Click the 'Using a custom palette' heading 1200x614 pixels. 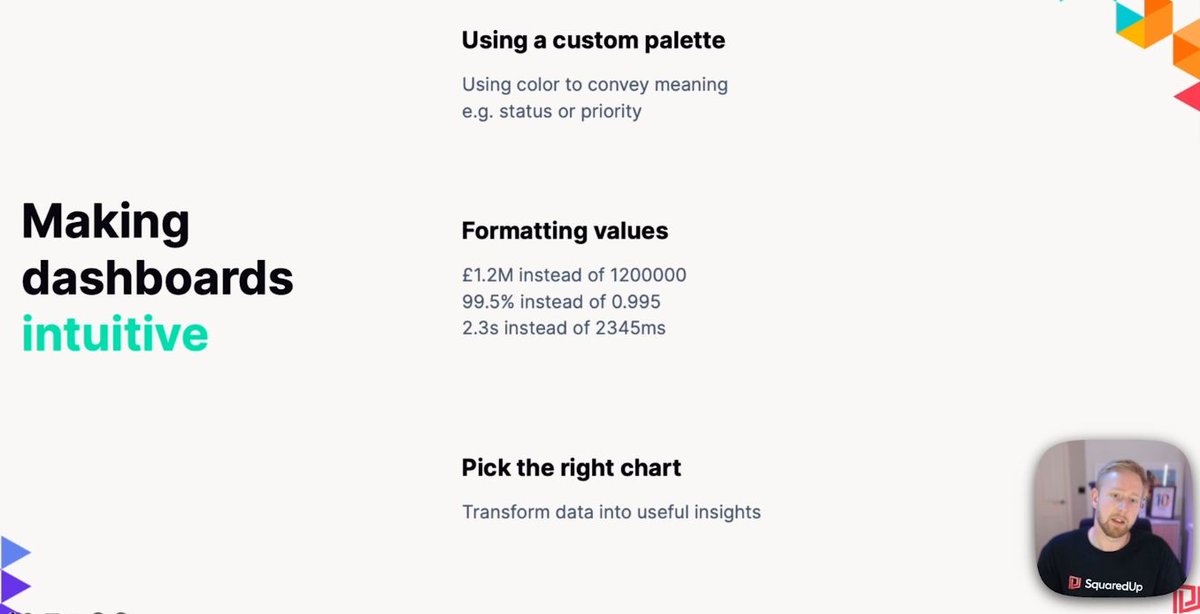coord(593,41)
